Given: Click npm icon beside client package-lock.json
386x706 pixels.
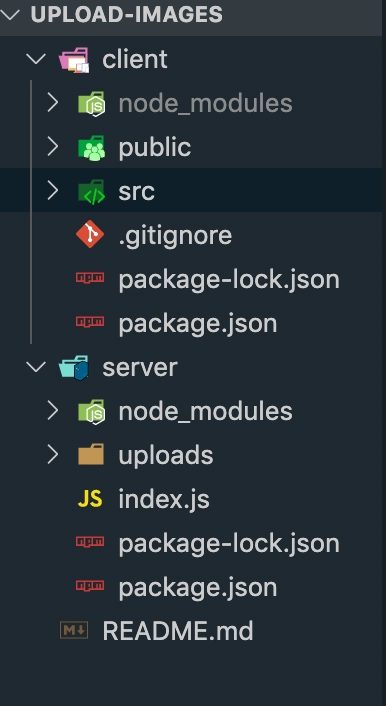Looking at the screenshot, I should click(x=90, y=278).
